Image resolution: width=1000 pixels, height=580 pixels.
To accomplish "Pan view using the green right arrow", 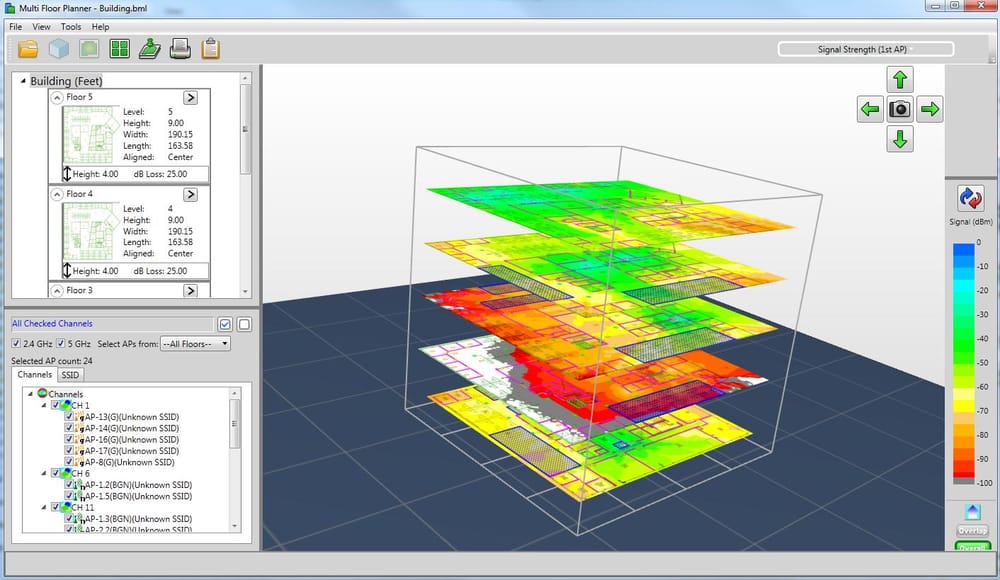I will click(930, 109).
